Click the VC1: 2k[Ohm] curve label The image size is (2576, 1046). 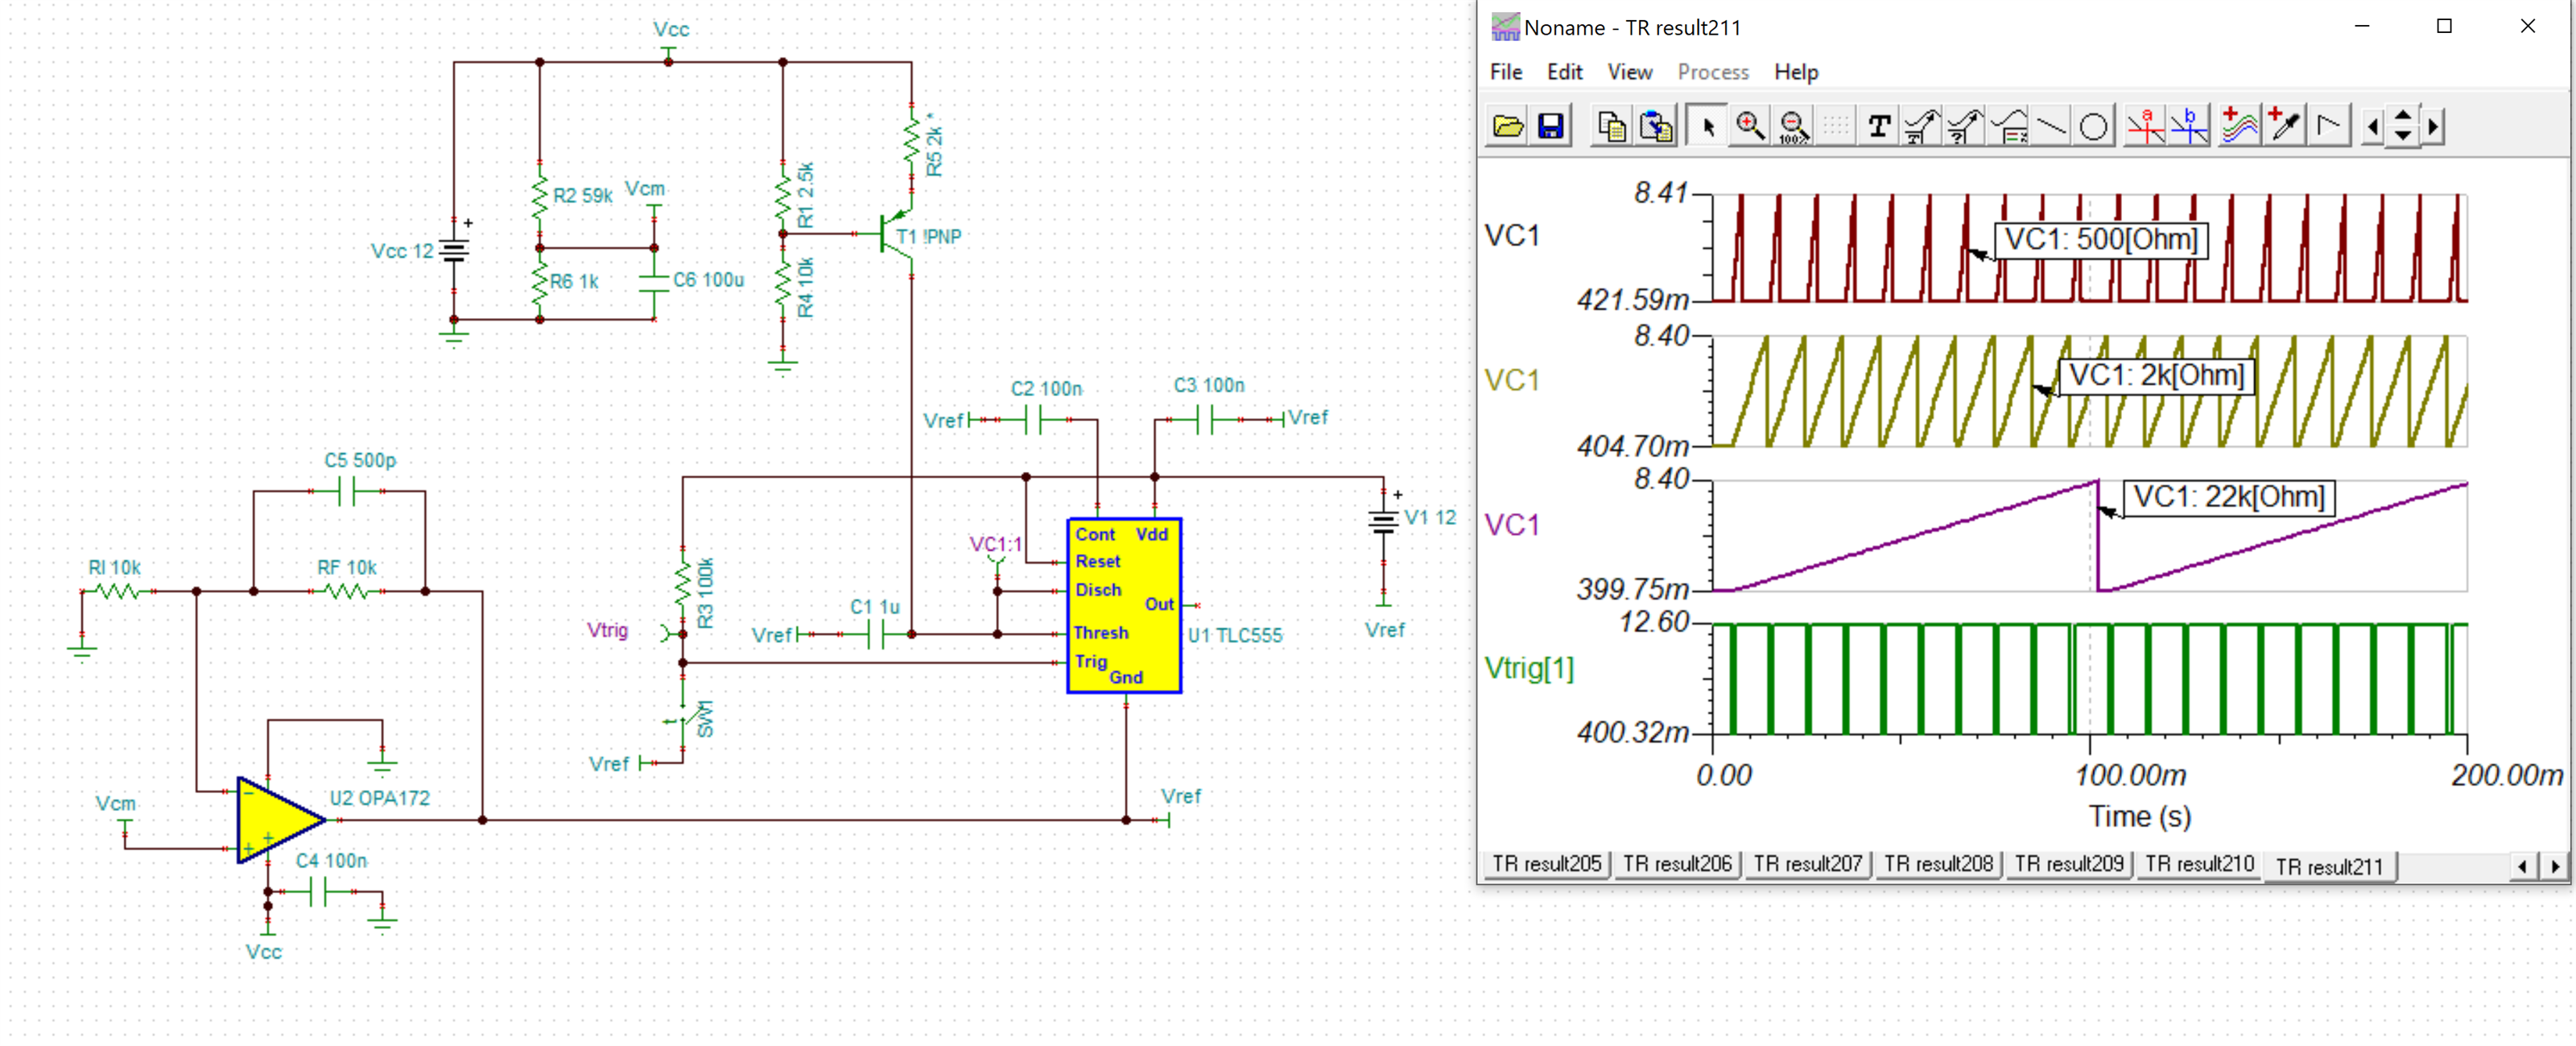point(2156,376)
